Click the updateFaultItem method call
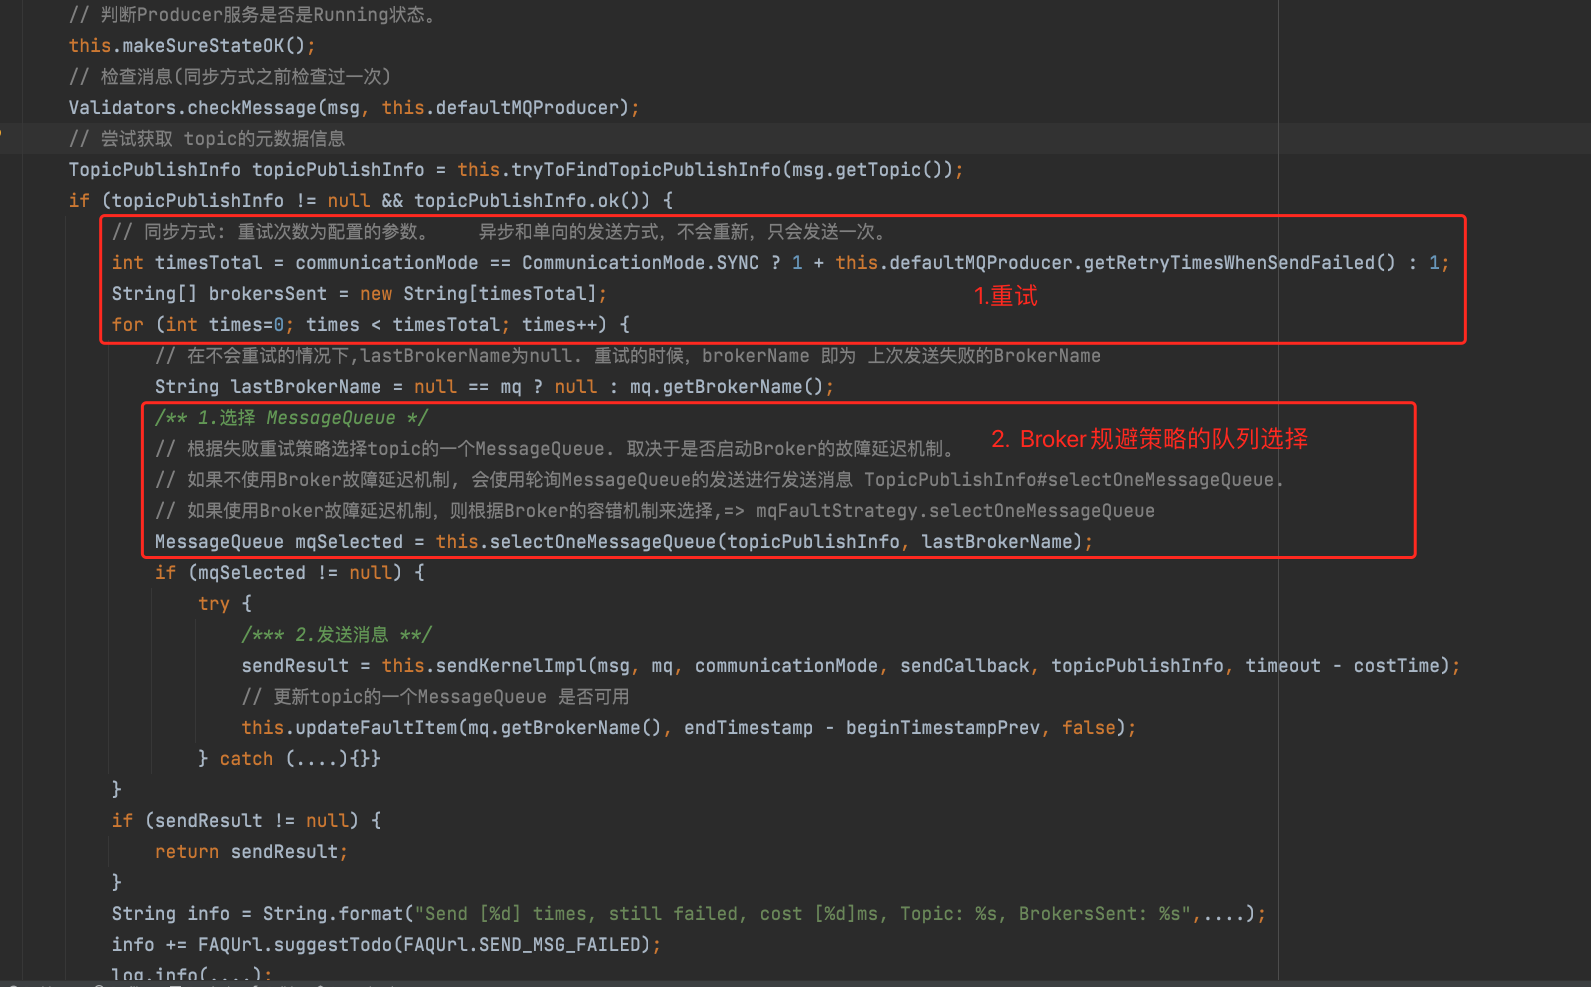 376,728
